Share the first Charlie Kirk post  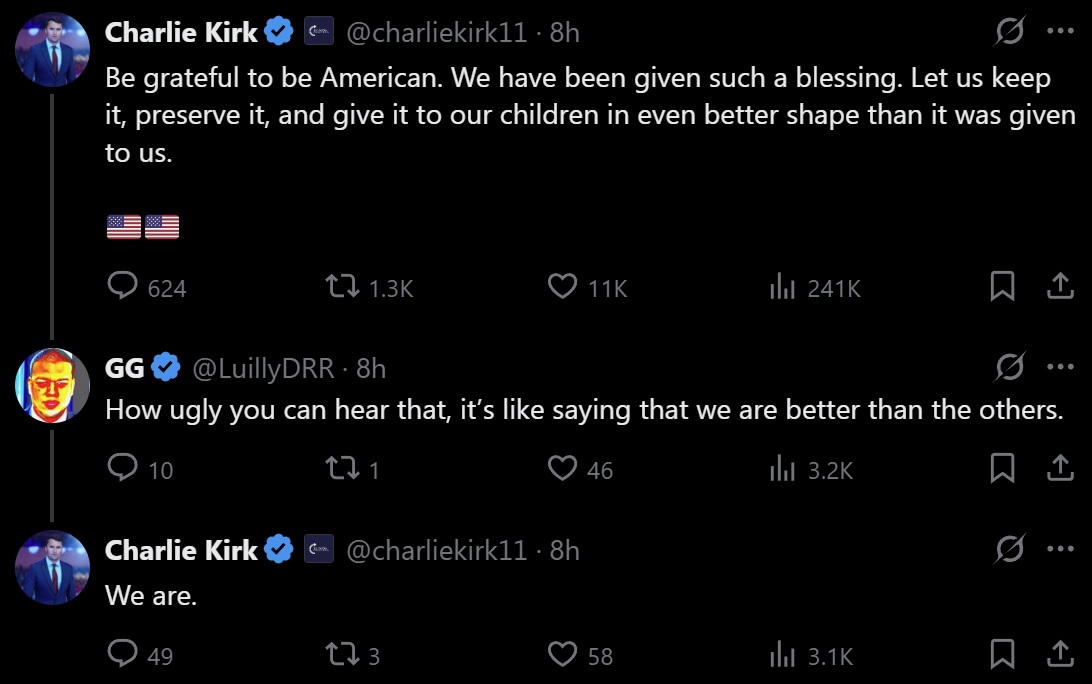(x=1059, y=287)
